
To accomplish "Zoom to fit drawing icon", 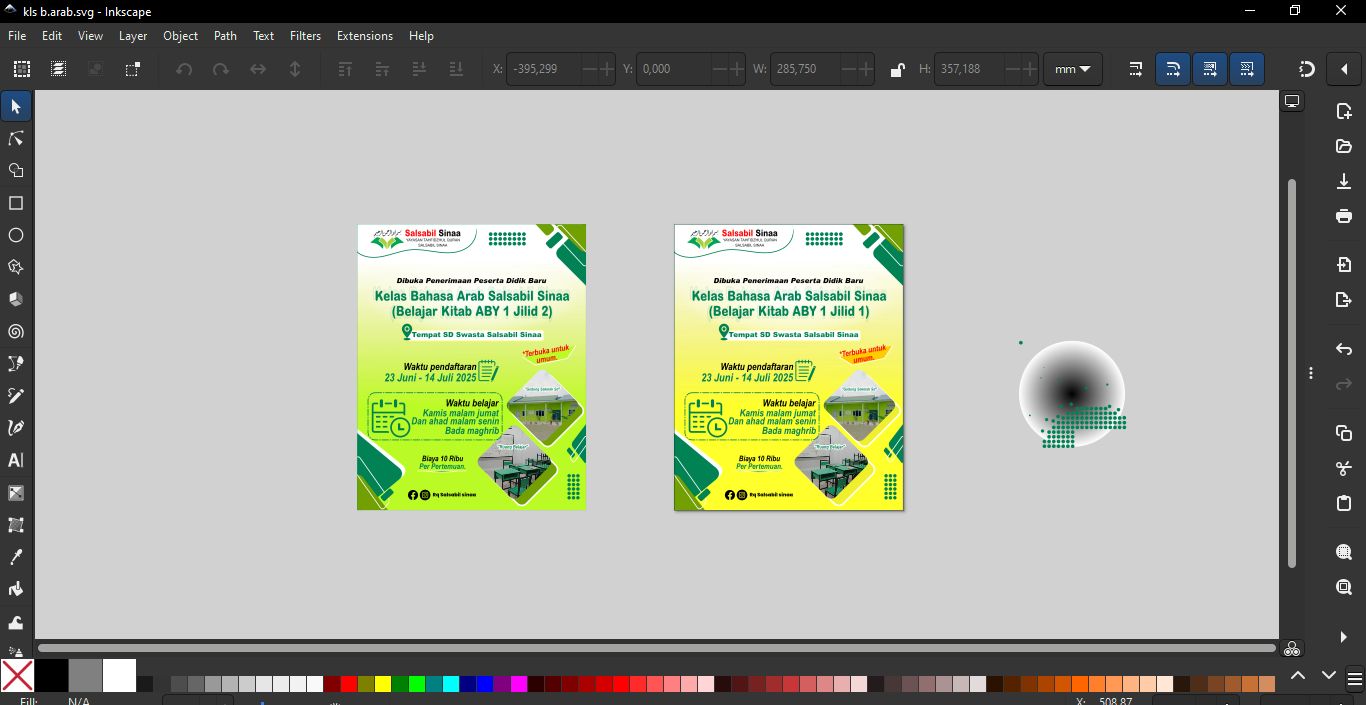I will [1344, 587].
